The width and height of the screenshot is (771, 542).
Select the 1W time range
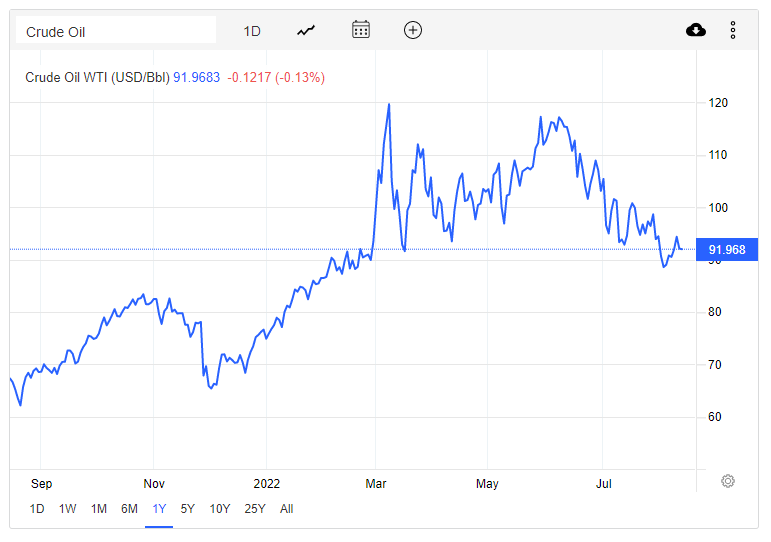[67, 509]
